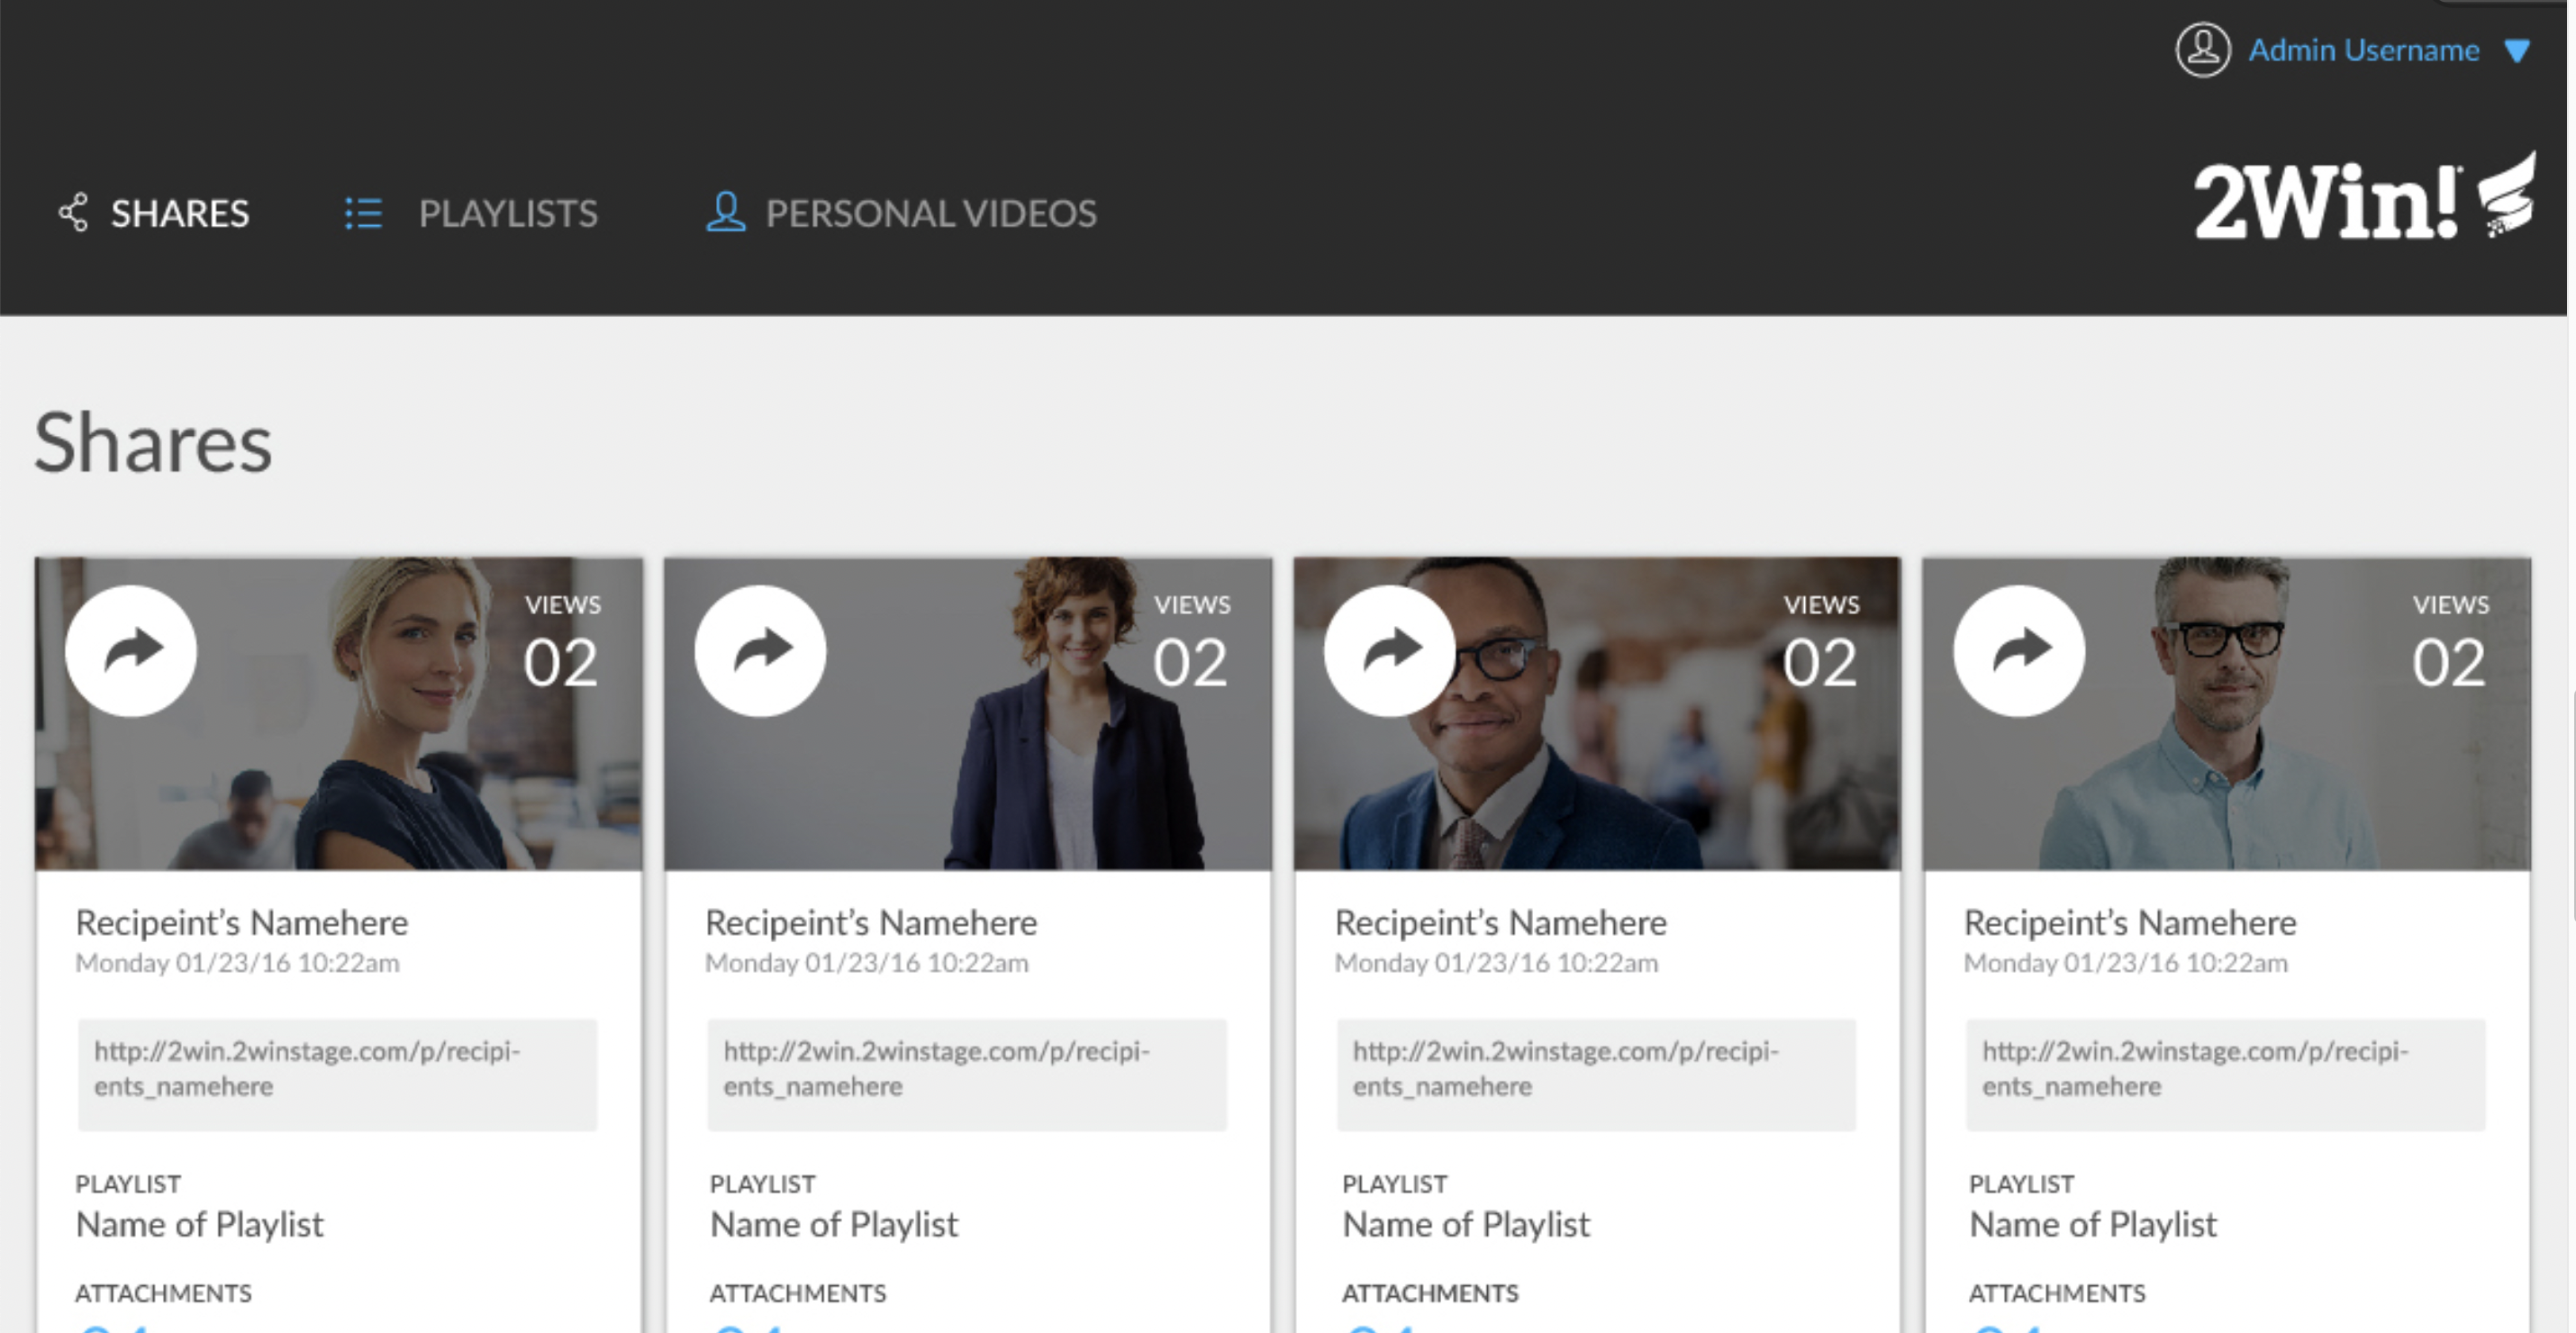Click the share arrow on the suited man card
Image resolution: width=2576 pixels, height=1333 pixels.
1389,651
